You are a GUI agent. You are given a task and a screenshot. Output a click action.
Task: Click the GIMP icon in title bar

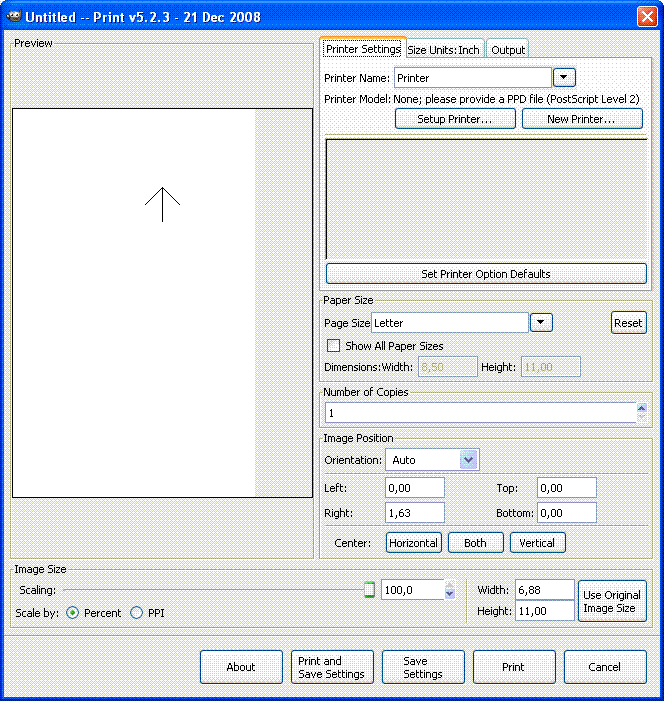pos(14,16)
